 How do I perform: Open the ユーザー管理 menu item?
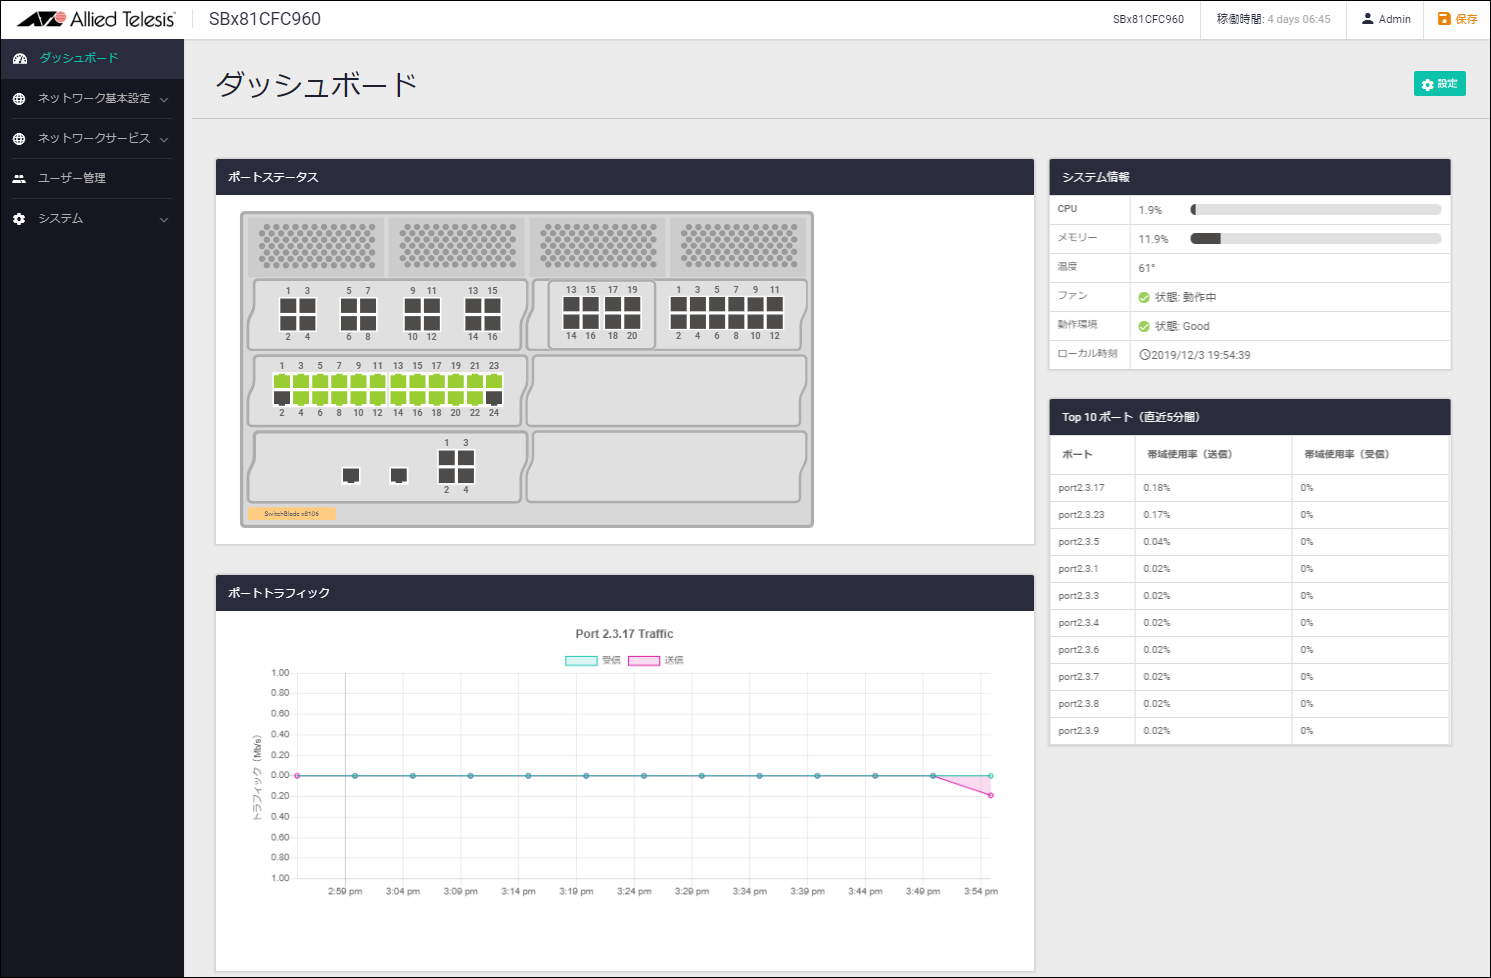(72, 178)
